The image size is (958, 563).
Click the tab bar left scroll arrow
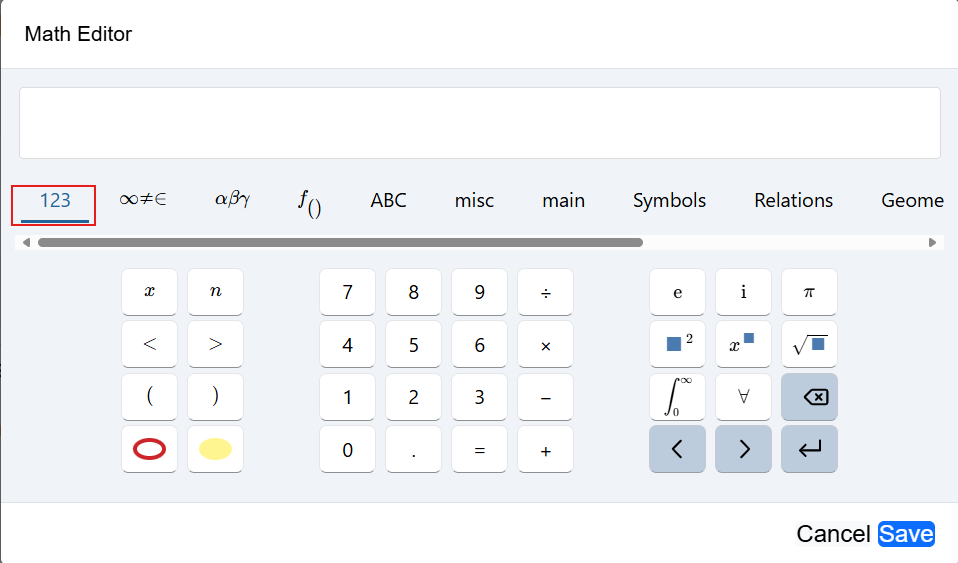pyautogui.click(x=26, y=243)
